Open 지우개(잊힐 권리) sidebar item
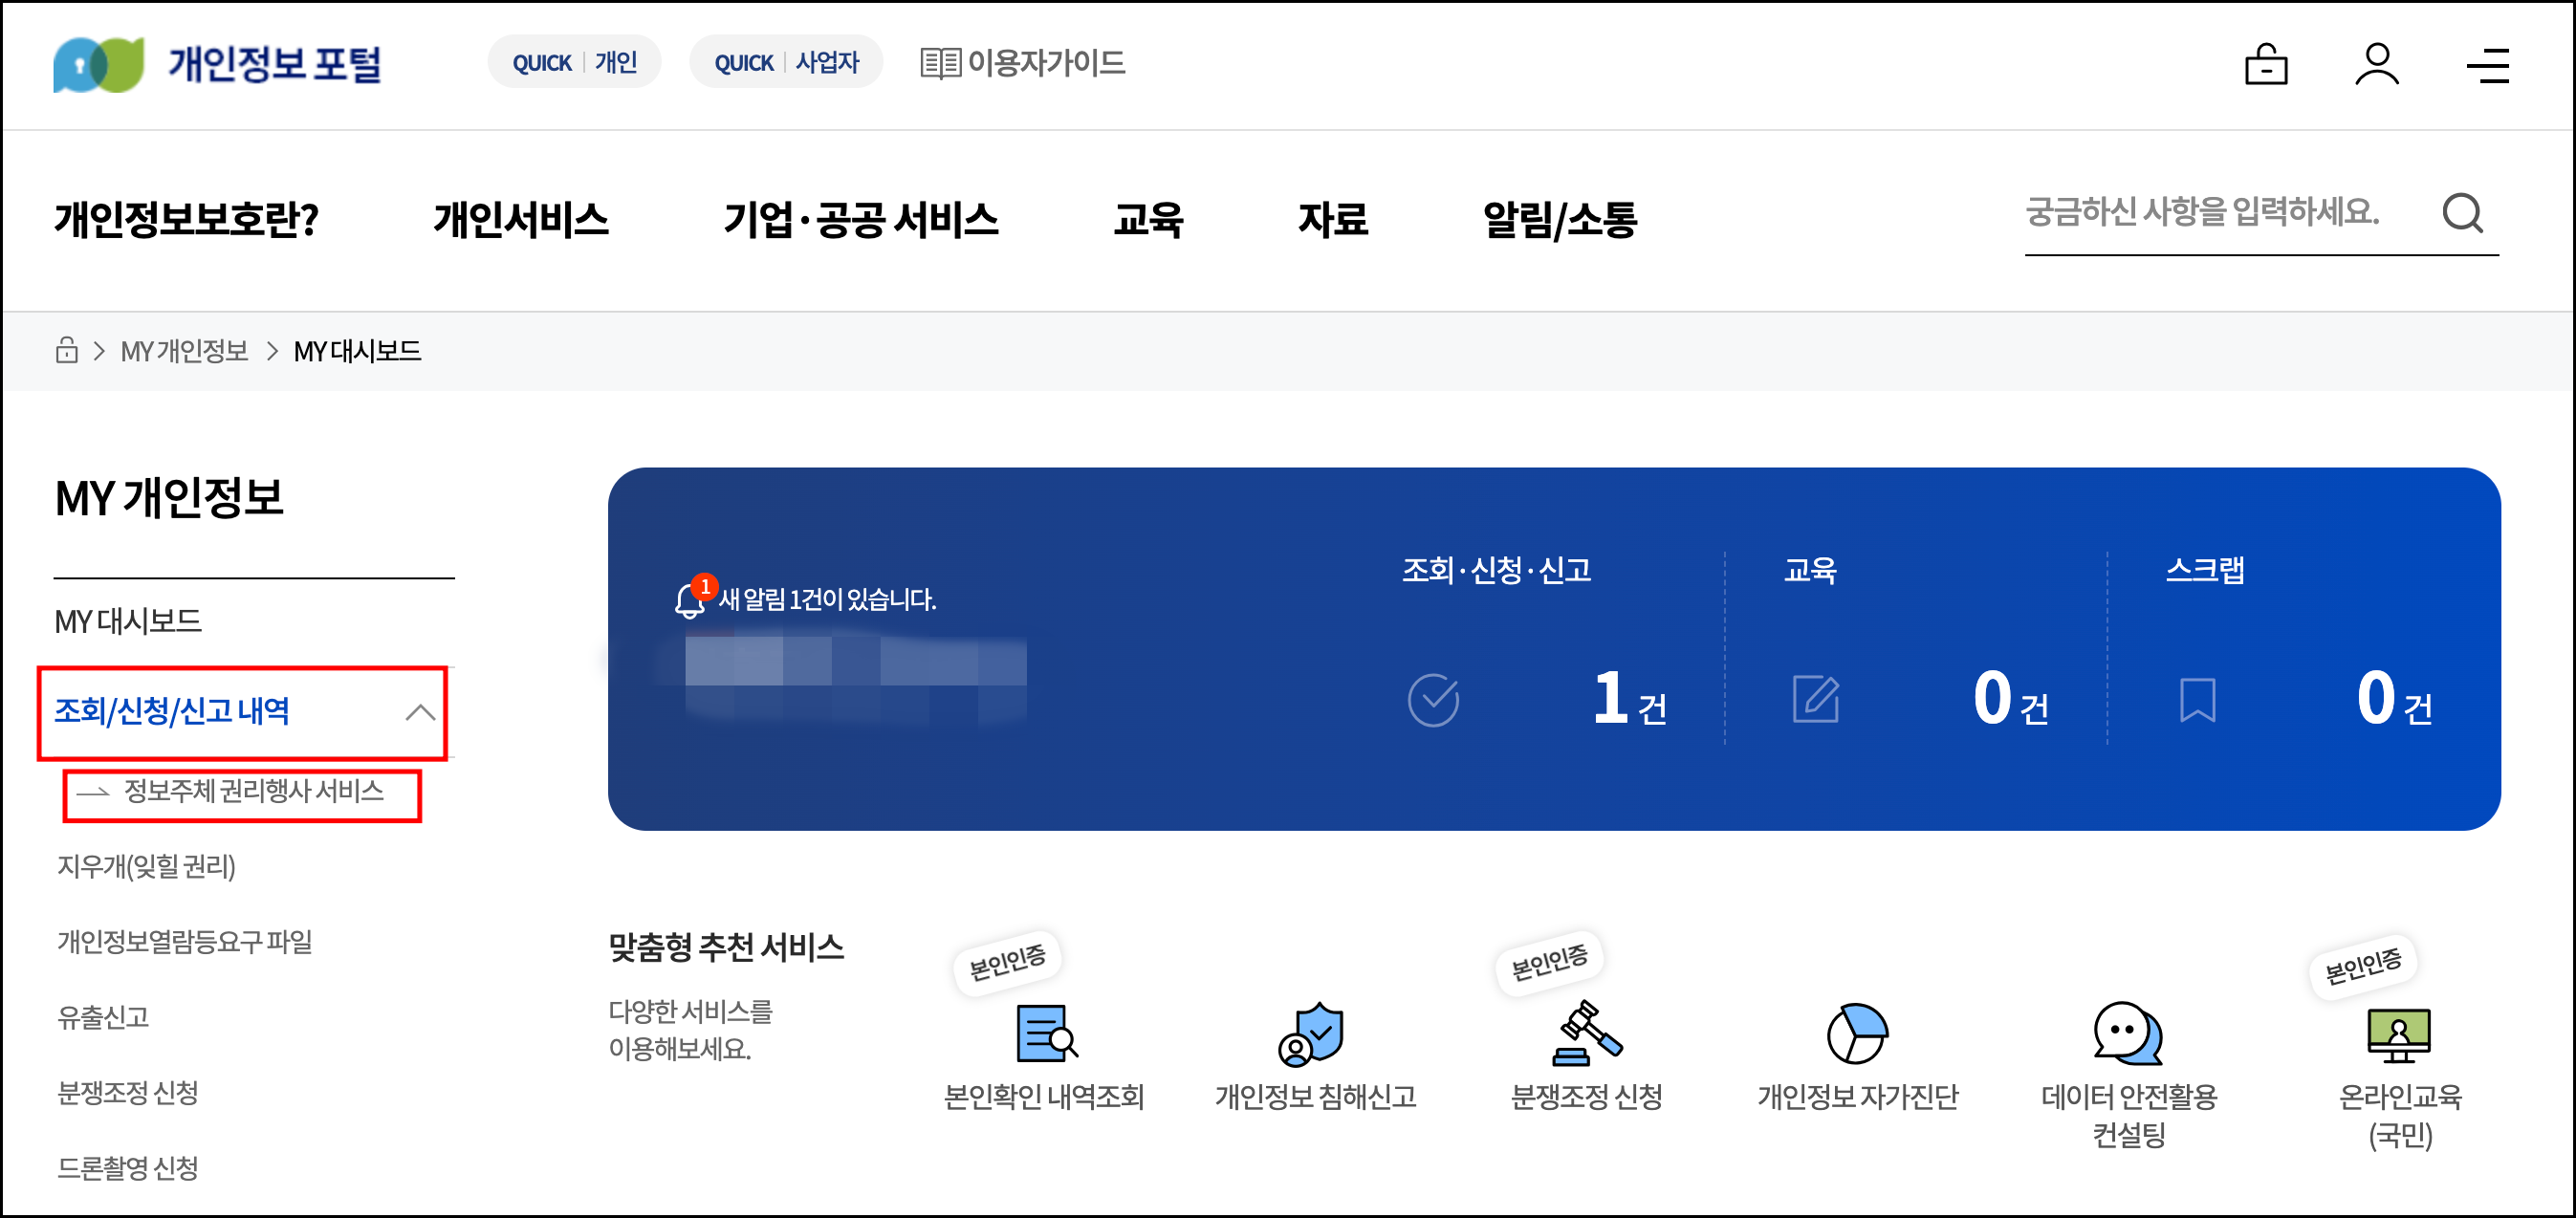This screenshot has height=1218, width=2576. tap(146, 866)
